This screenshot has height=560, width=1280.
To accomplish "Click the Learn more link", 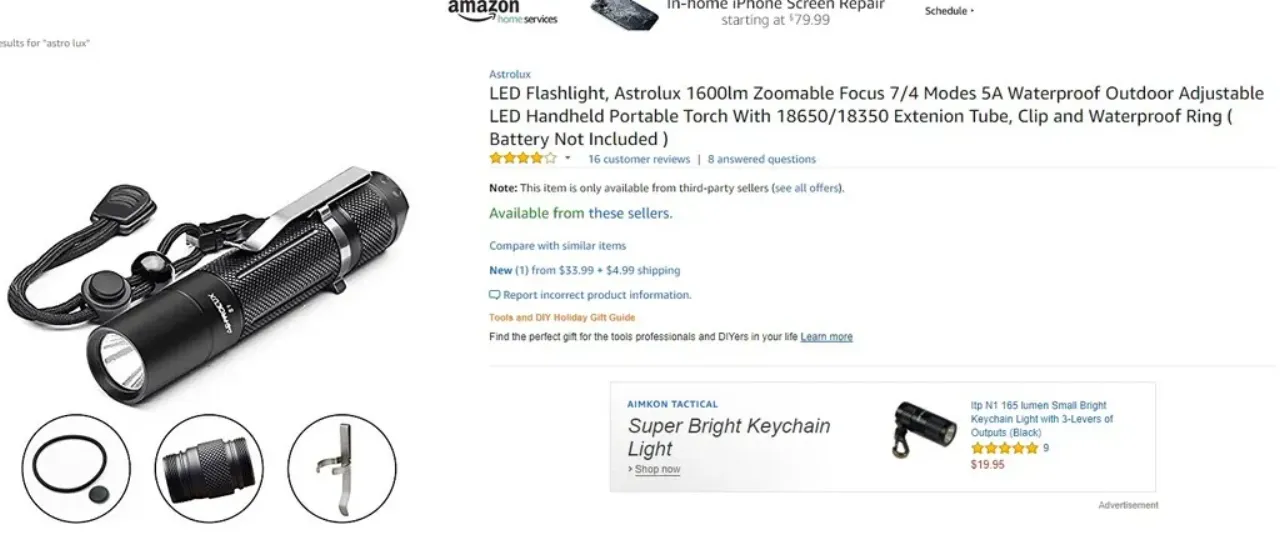I will coord(827,337).
